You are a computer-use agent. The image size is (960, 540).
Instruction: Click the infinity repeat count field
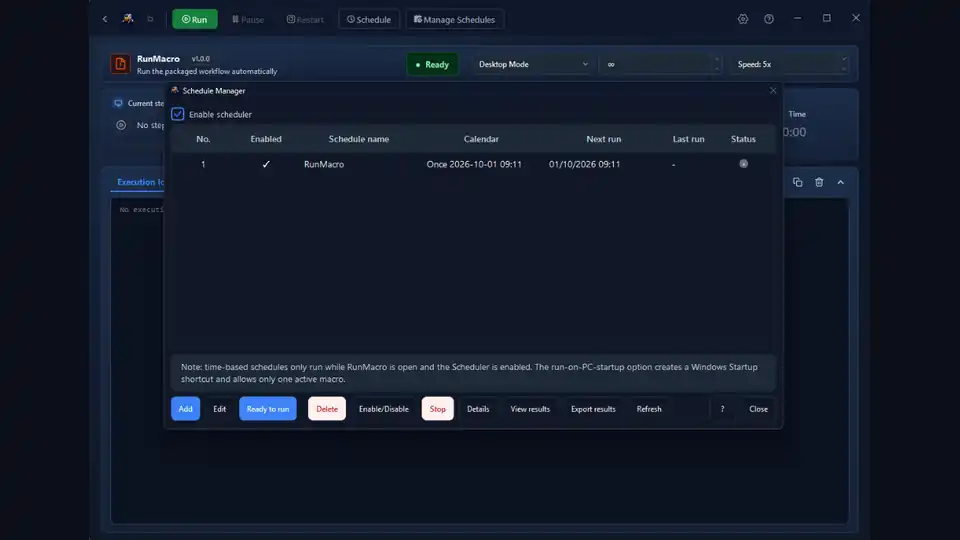pos(659,64)
